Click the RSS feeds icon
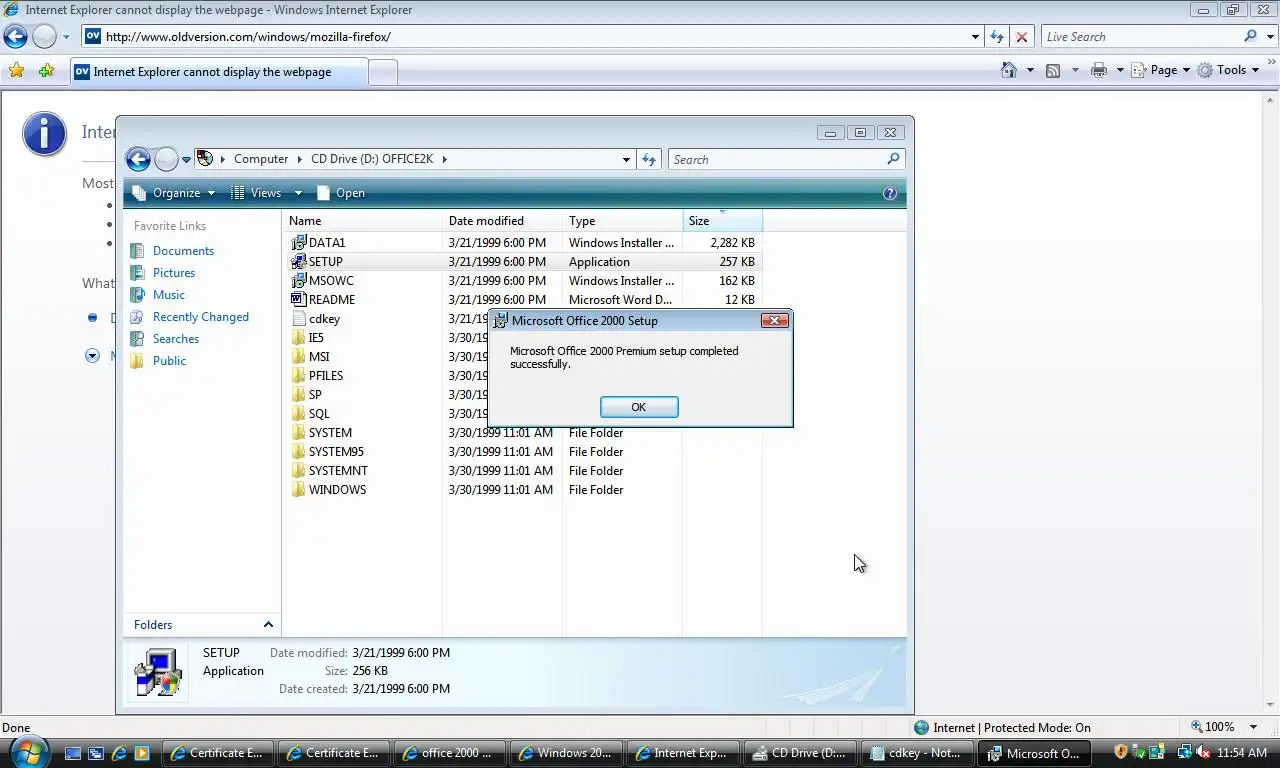This screenshot has height=768, width=1280. [1053, 70]
